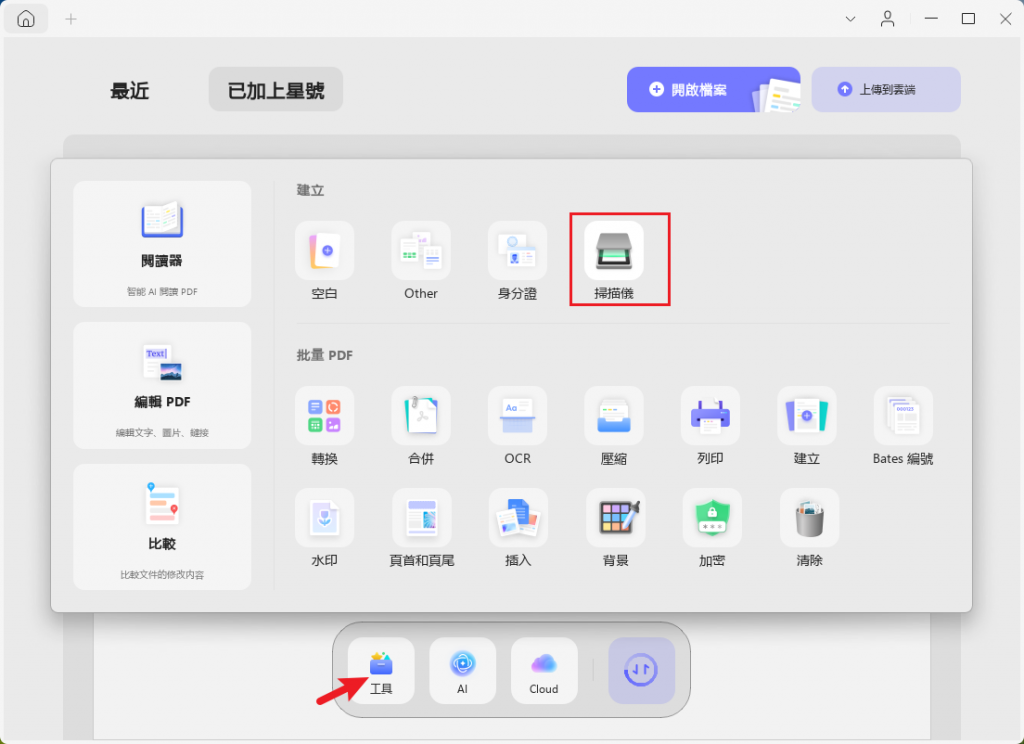The image size is (1024, 744).
Task: Open the AI panel from the dock
Action: (x=462, y=670)
